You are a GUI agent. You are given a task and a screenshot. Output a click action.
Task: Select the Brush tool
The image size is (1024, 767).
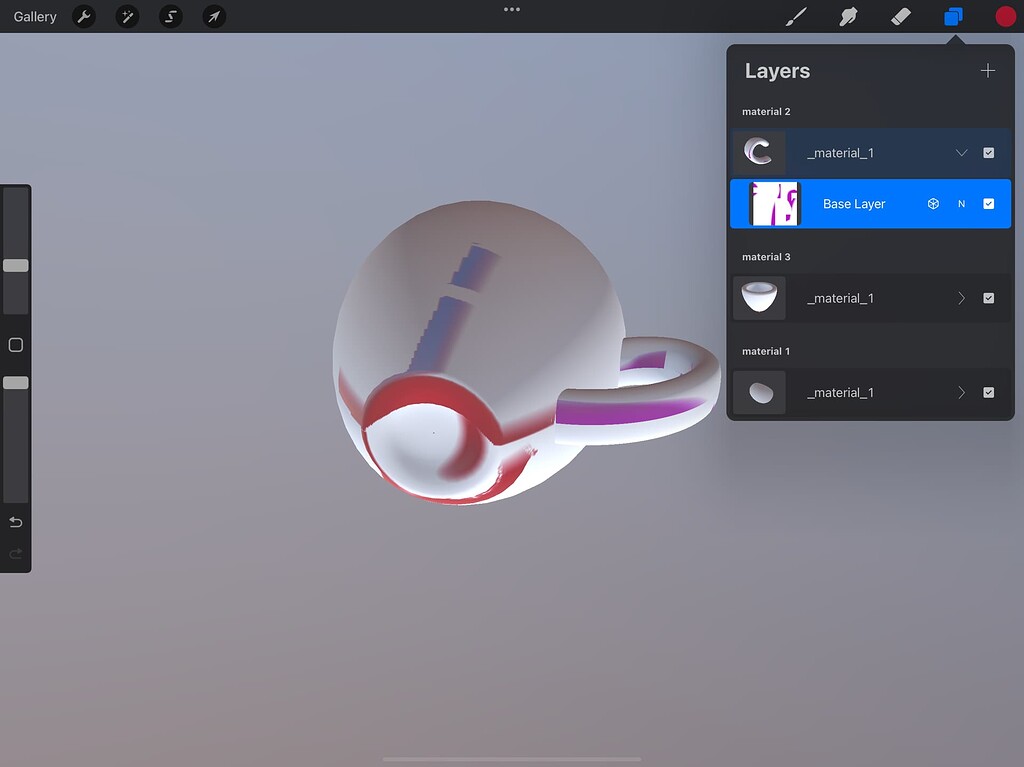click(x=796, y=16)
